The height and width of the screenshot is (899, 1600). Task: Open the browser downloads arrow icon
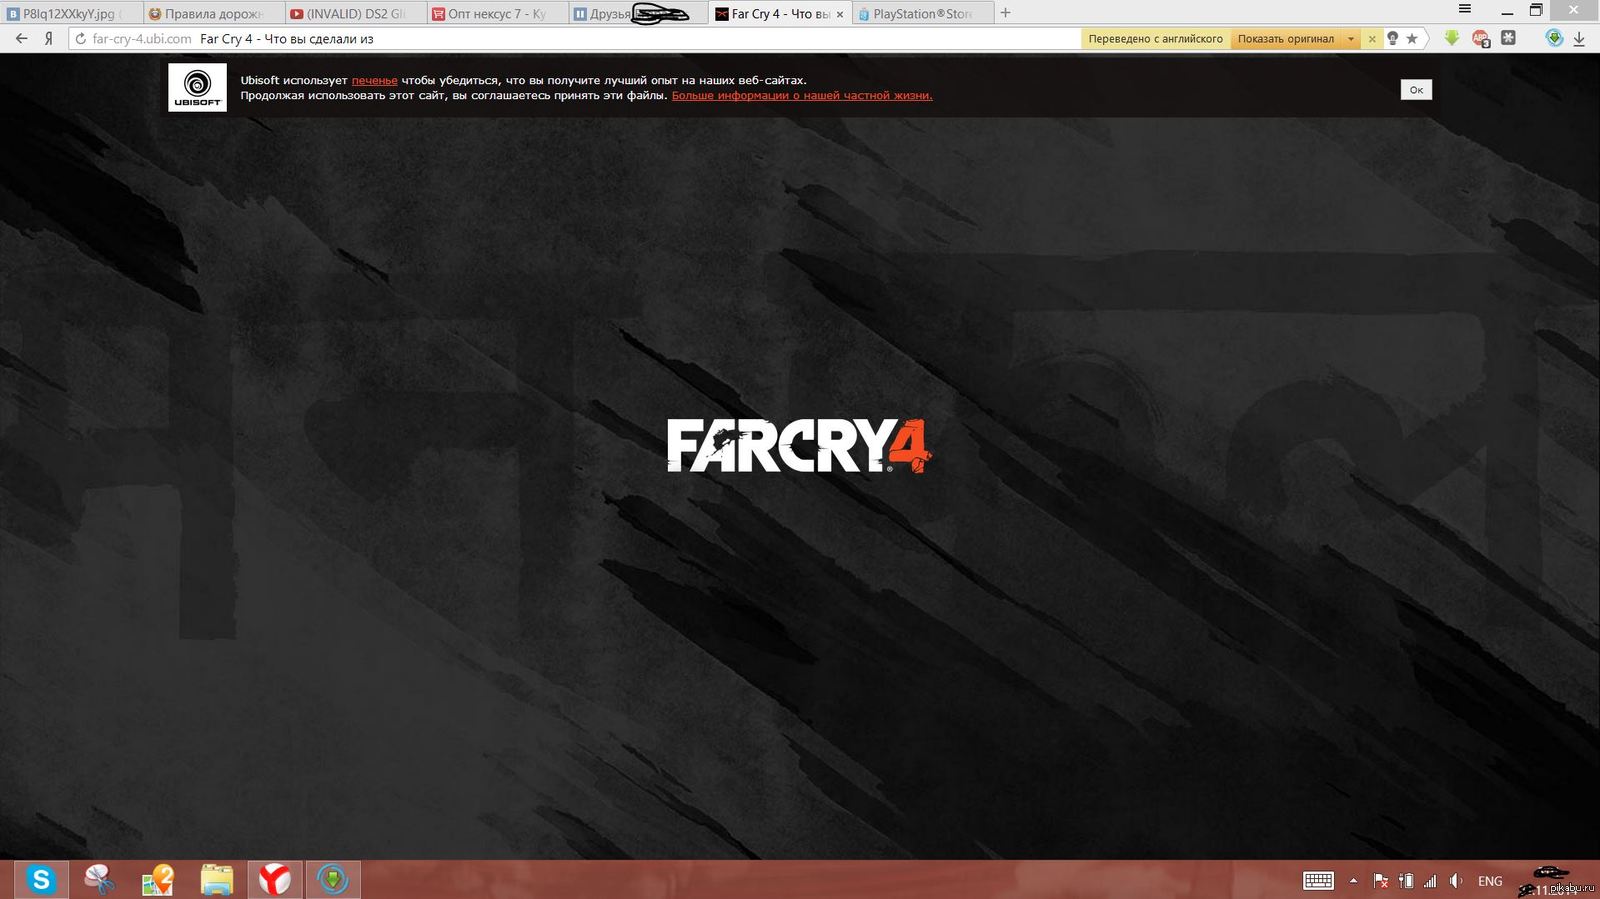tap(1579, 39)
